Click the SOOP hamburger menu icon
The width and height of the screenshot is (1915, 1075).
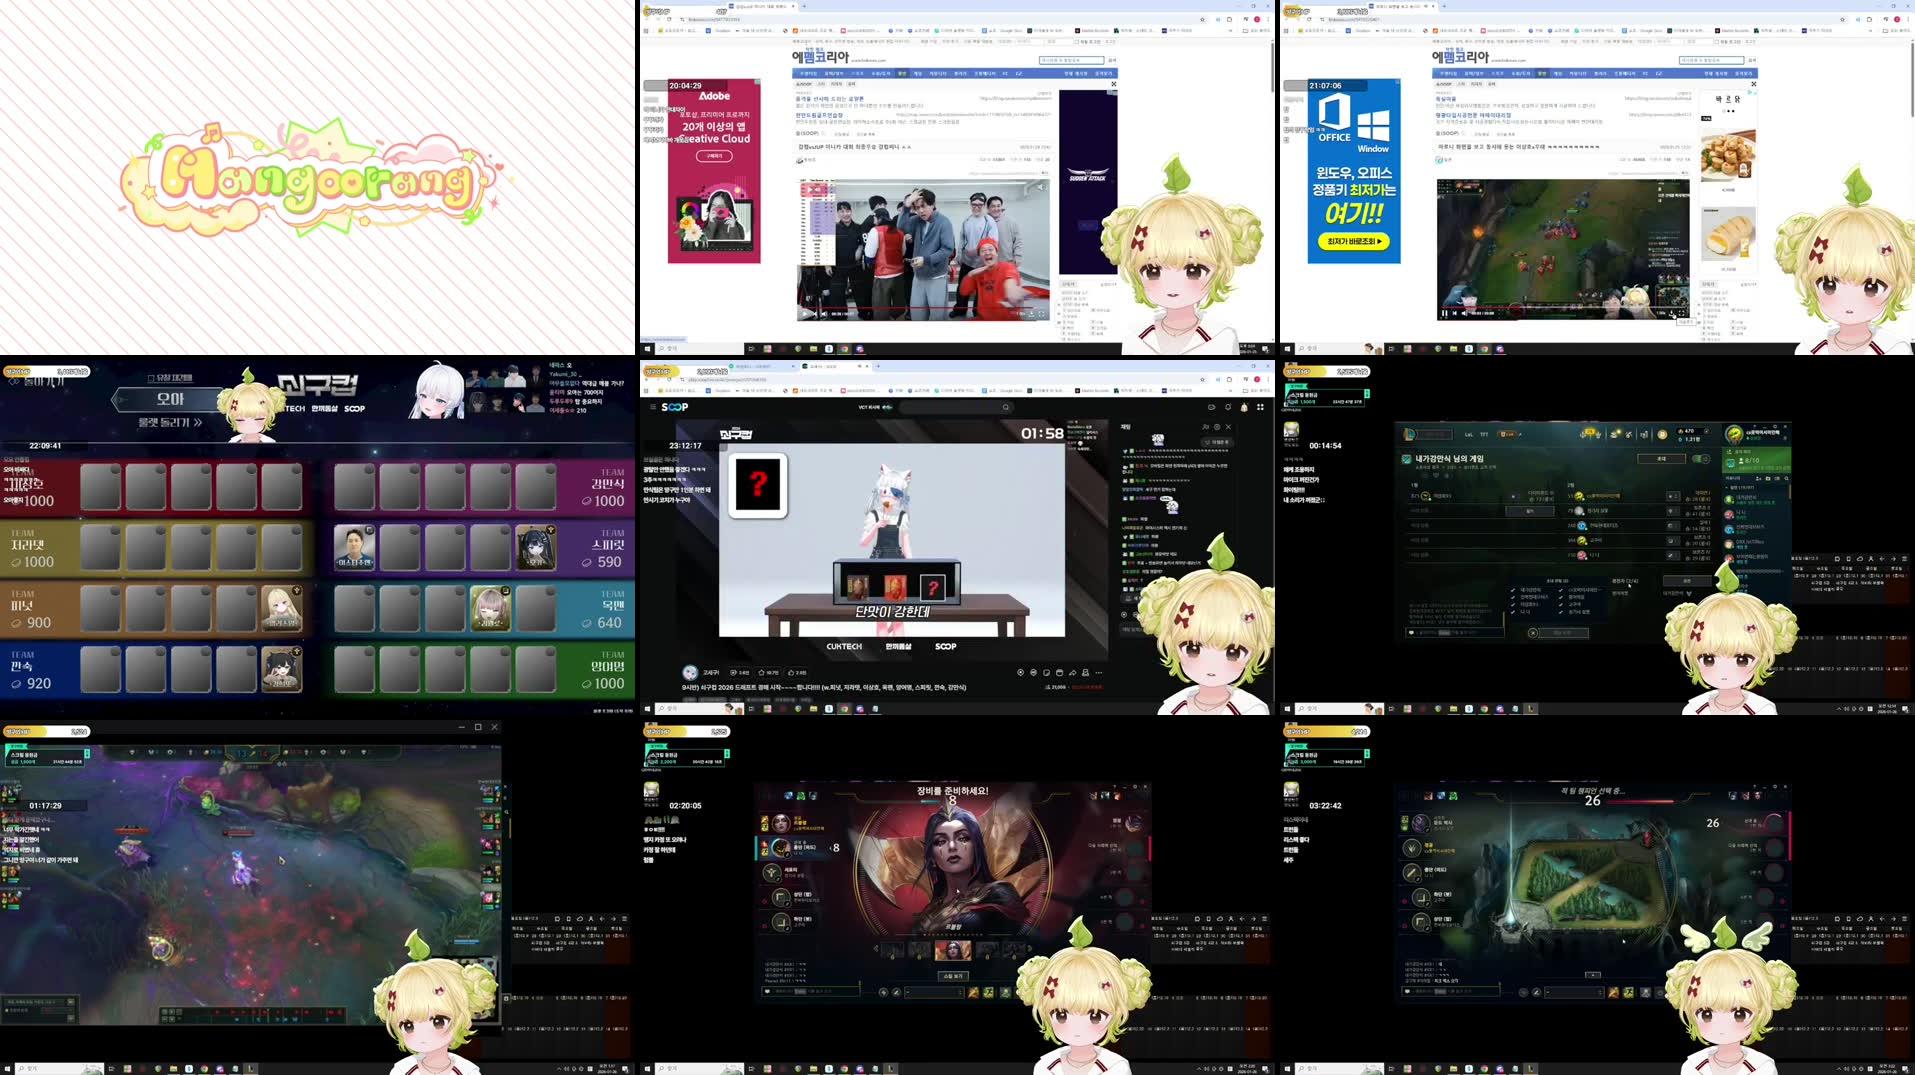653,406
